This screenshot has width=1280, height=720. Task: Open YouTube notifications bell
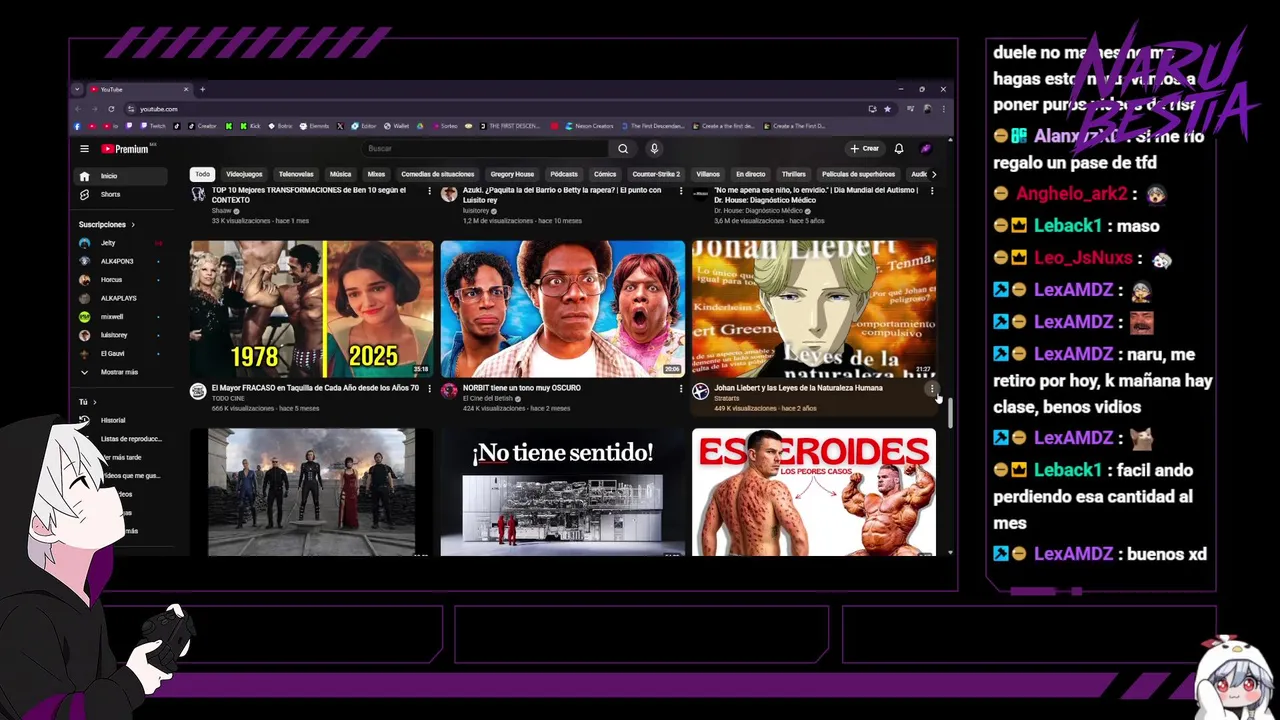898,149
